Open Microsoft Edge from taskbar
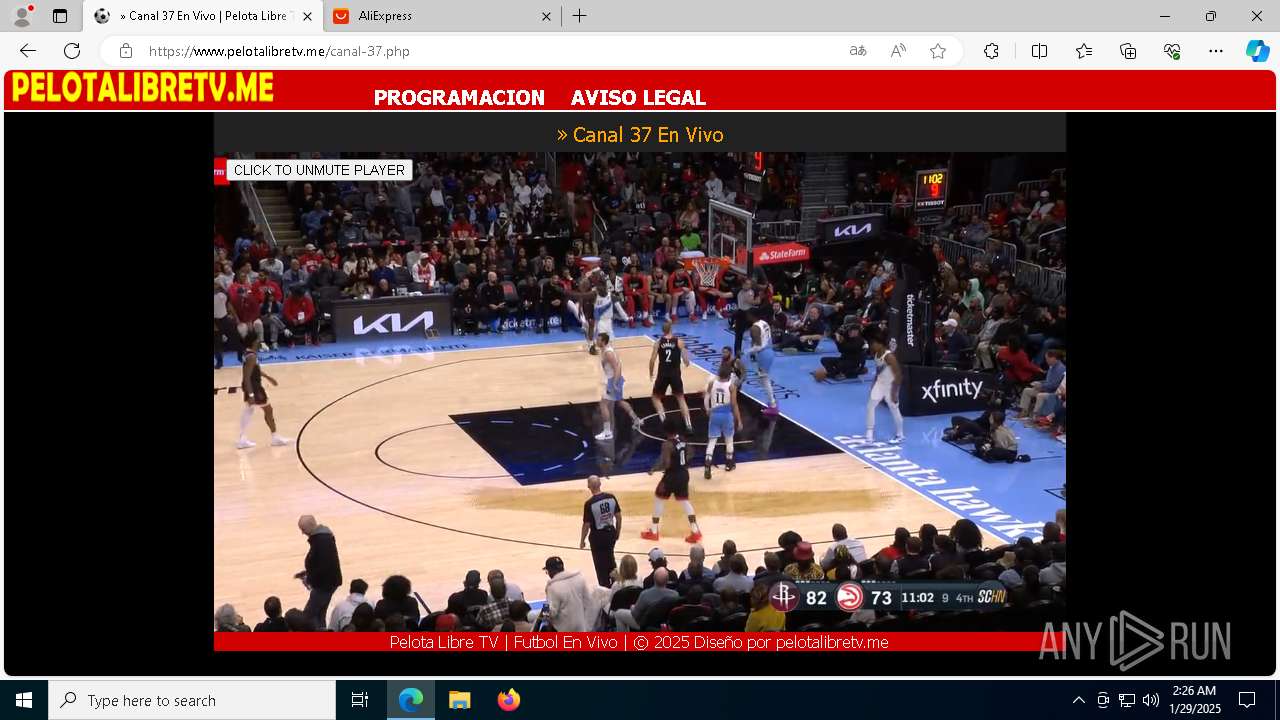Image resolution: width=1280 pixels, height=720 pixels. point(411,700)
